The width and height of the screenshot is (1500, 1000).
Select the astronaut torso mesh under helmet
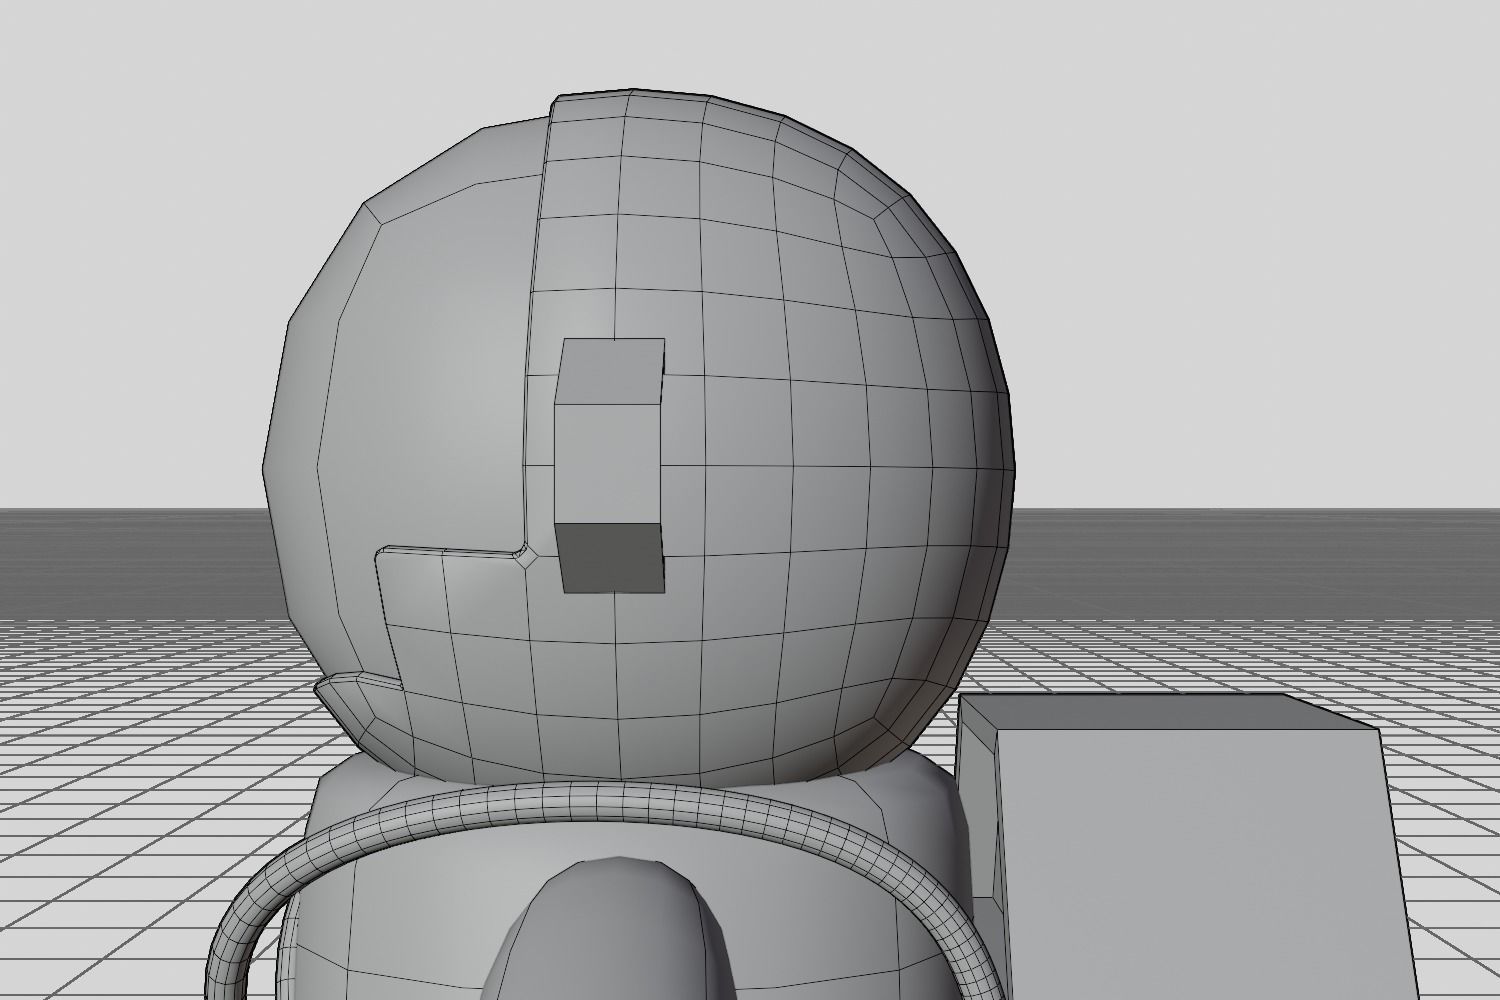point(420,900)
